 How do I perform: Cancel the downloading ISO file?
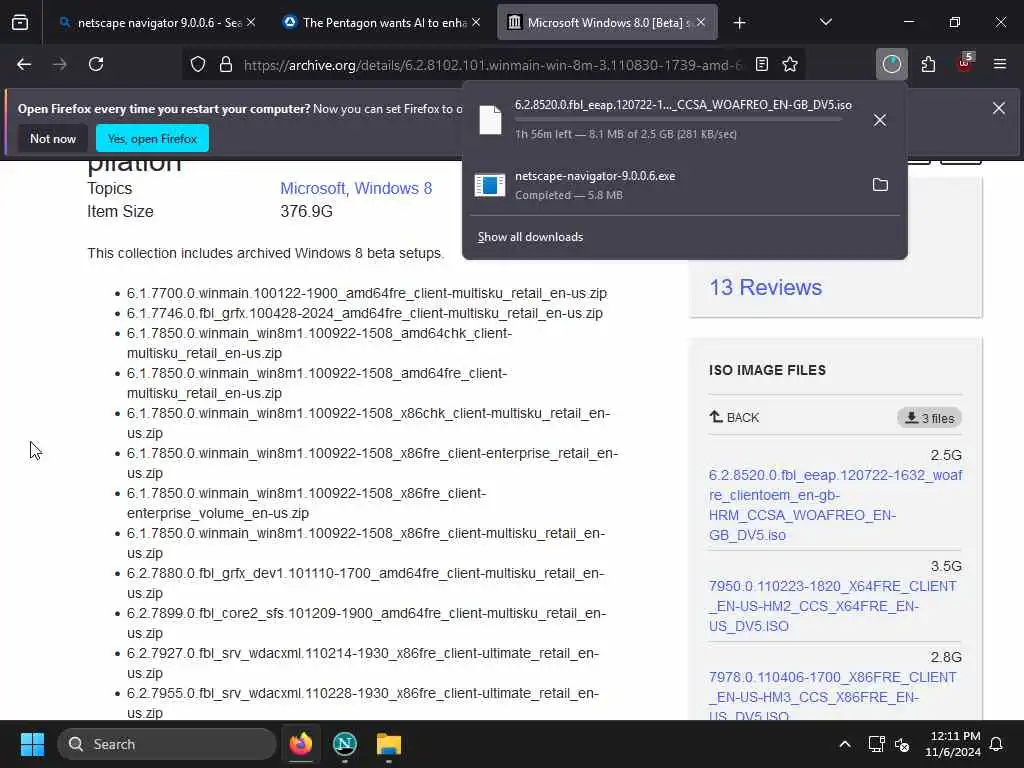pyautogui.click(x=880, y=120)
